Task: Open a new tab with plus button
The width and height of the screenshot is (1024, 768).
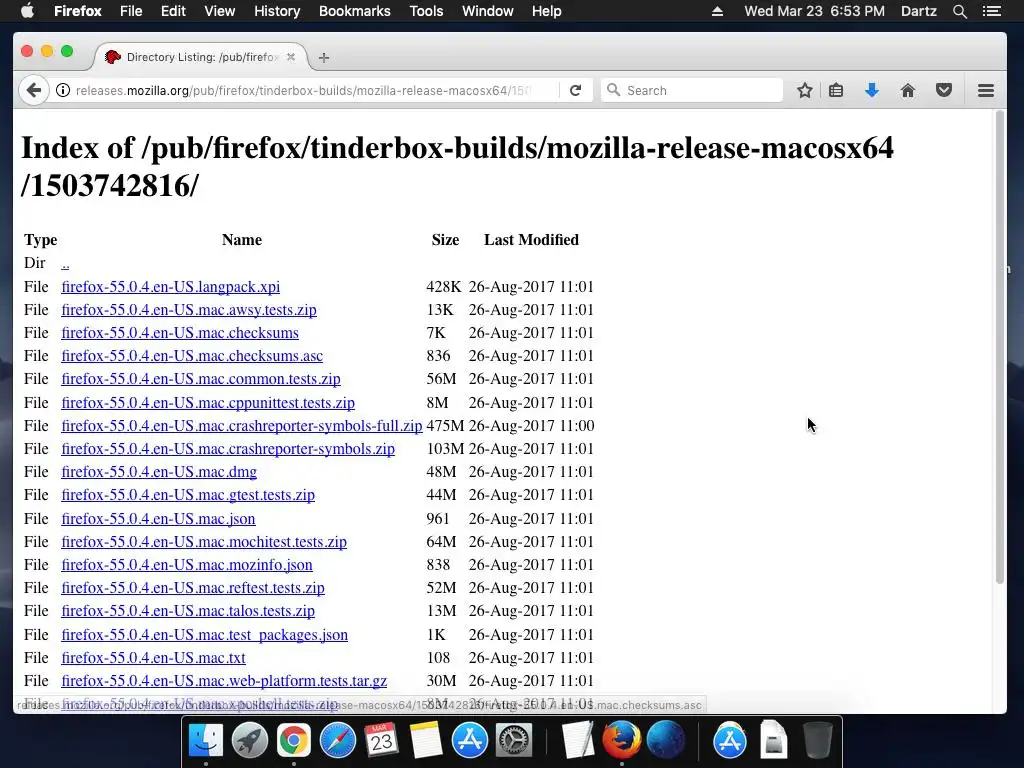Action: (x=323, y=57)
